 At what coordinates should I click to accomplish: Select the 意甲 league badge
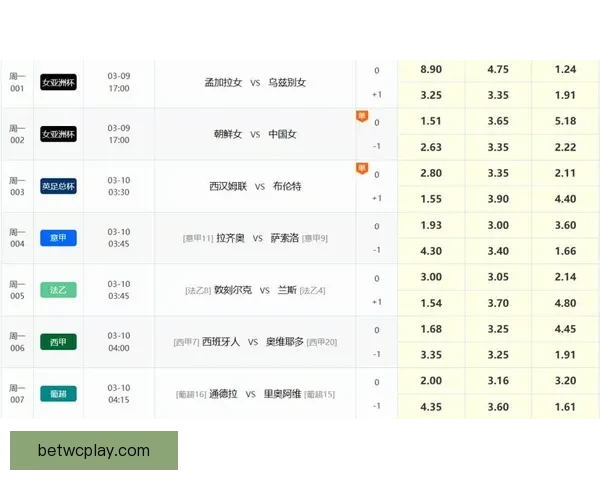click(59, 238)
